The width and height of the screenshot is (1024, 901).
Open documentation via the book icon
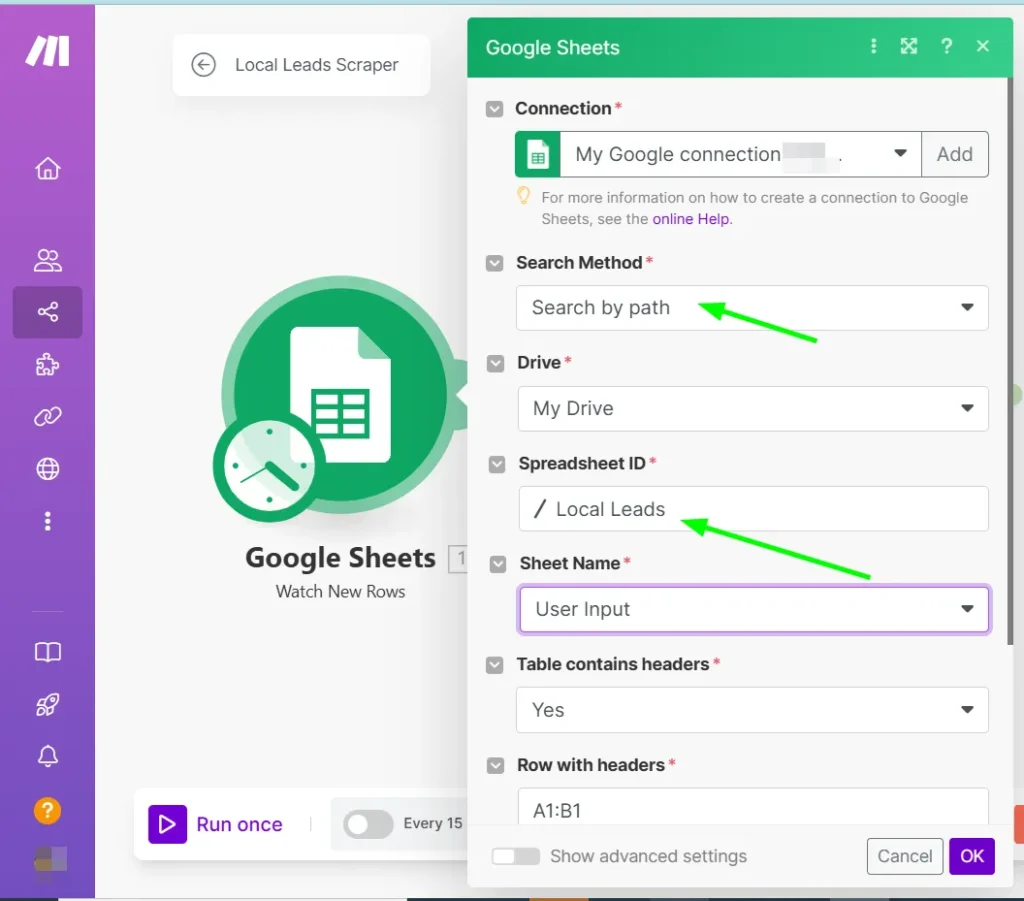pos(47,651)
